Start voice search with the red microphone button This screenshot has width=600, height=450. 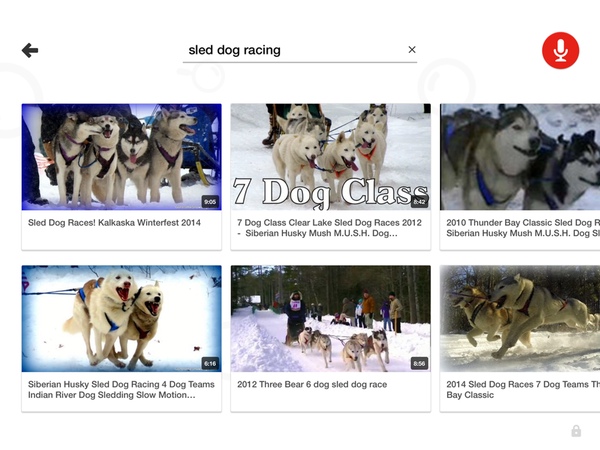(560, 51)
